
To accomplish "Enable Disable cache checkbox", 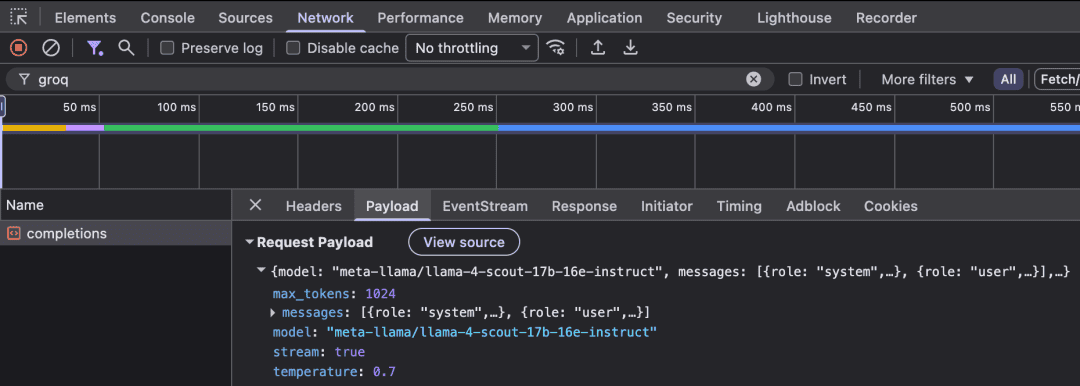I will click(293, 48).
